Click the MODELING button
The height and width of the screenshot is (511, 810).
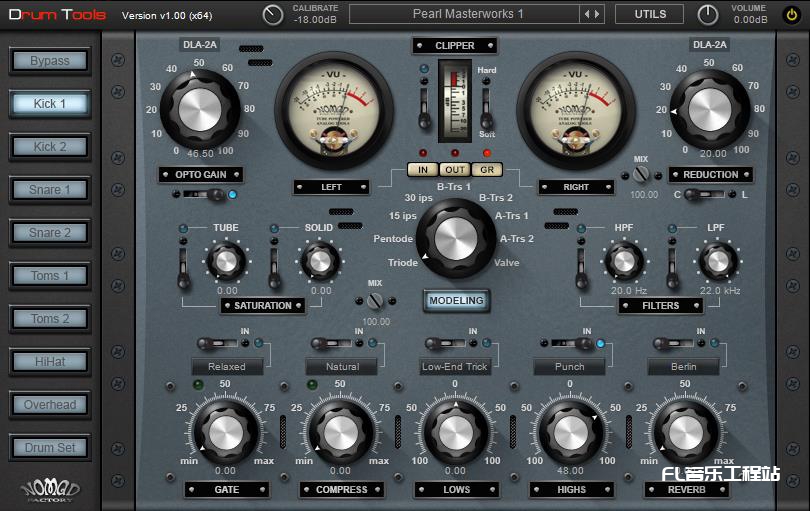click(x=456, y=301)
